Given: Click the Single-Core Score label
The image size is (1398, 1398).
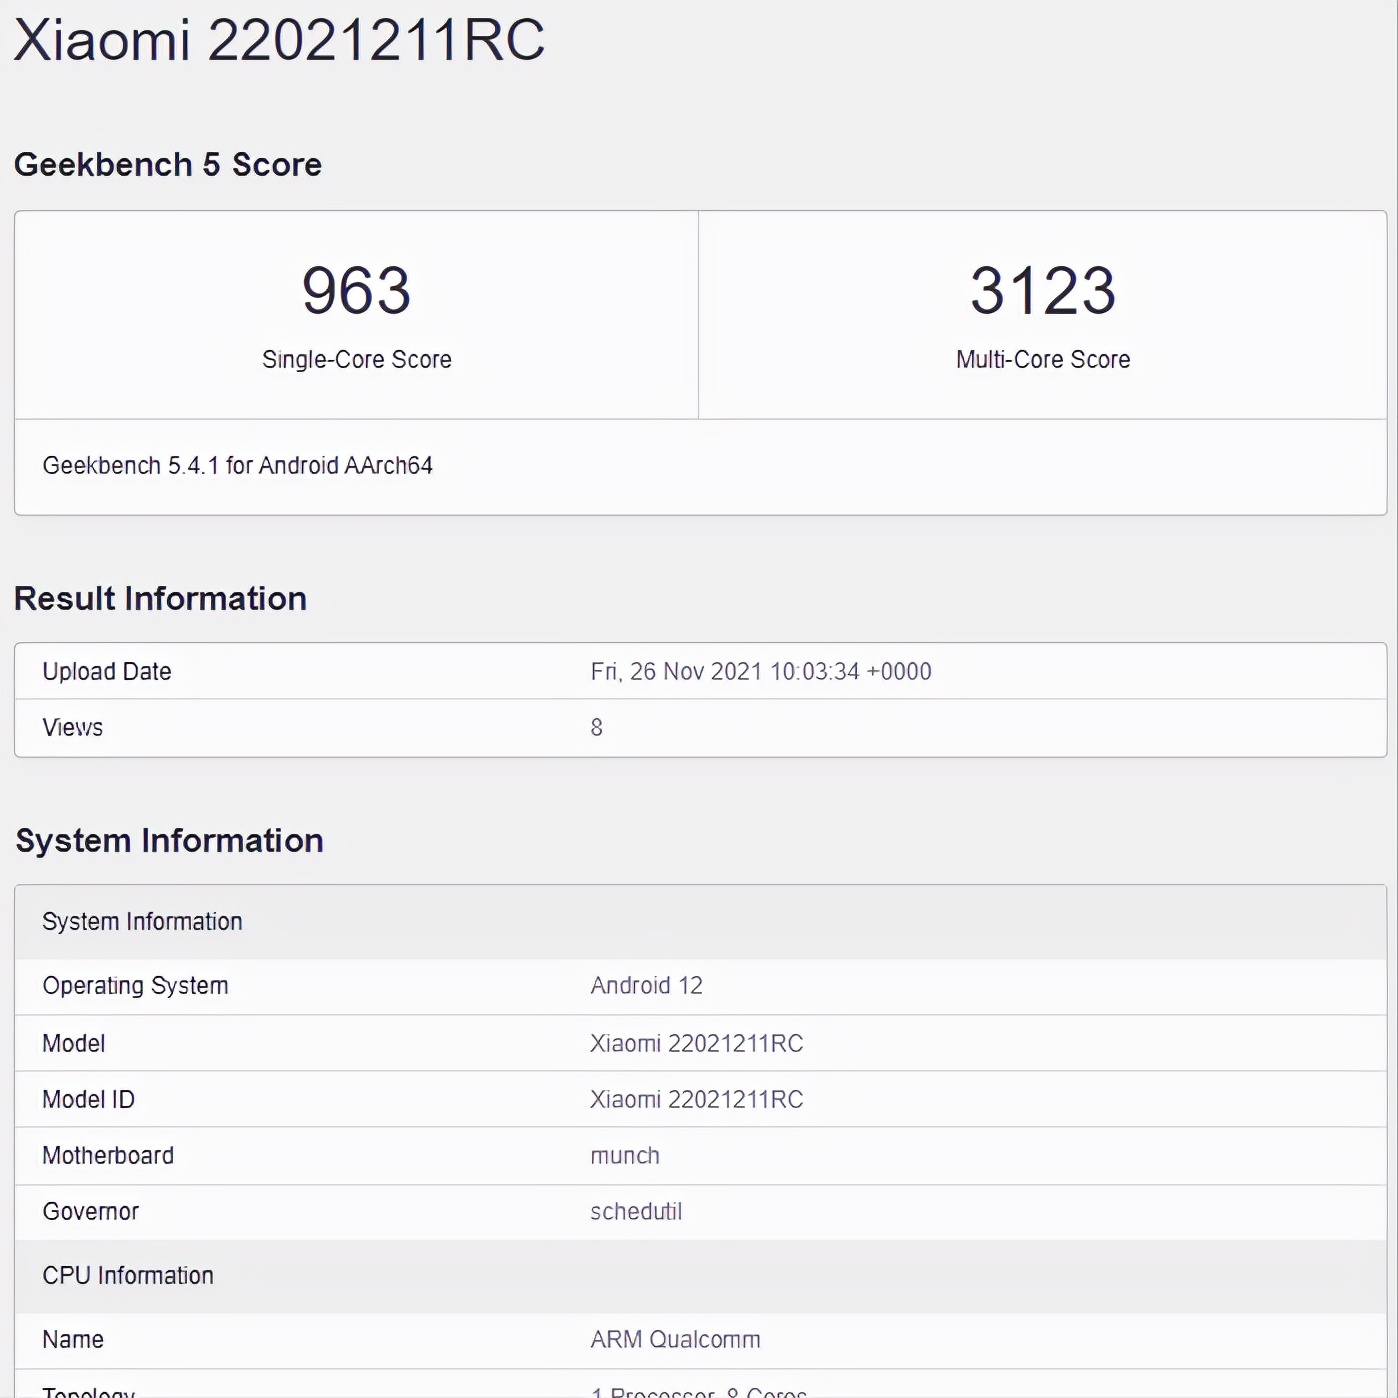Looking at the screenshot, I should 357,359.
